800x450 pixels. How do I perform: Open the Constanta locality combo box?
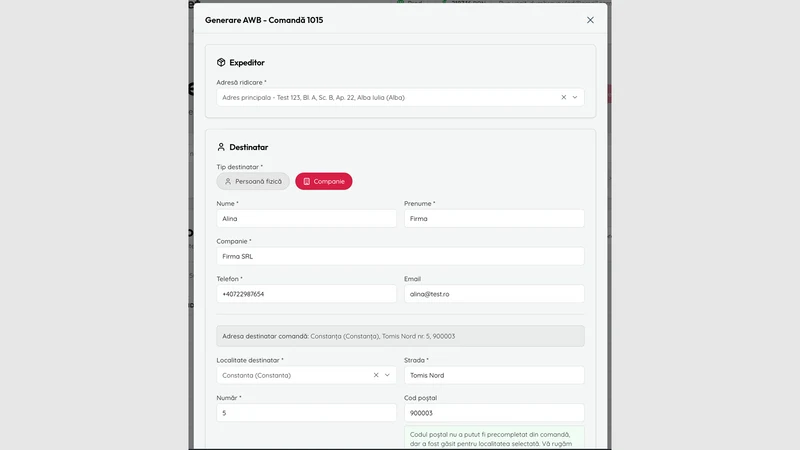[x=306, y=375]
